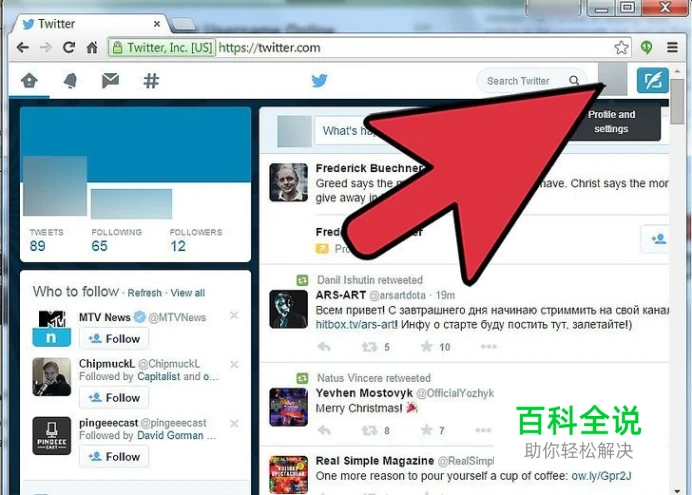Screen dimensions: 692x495
Task: Open Yevhen Mostovyk avatar
Action: tap(289, 407)
